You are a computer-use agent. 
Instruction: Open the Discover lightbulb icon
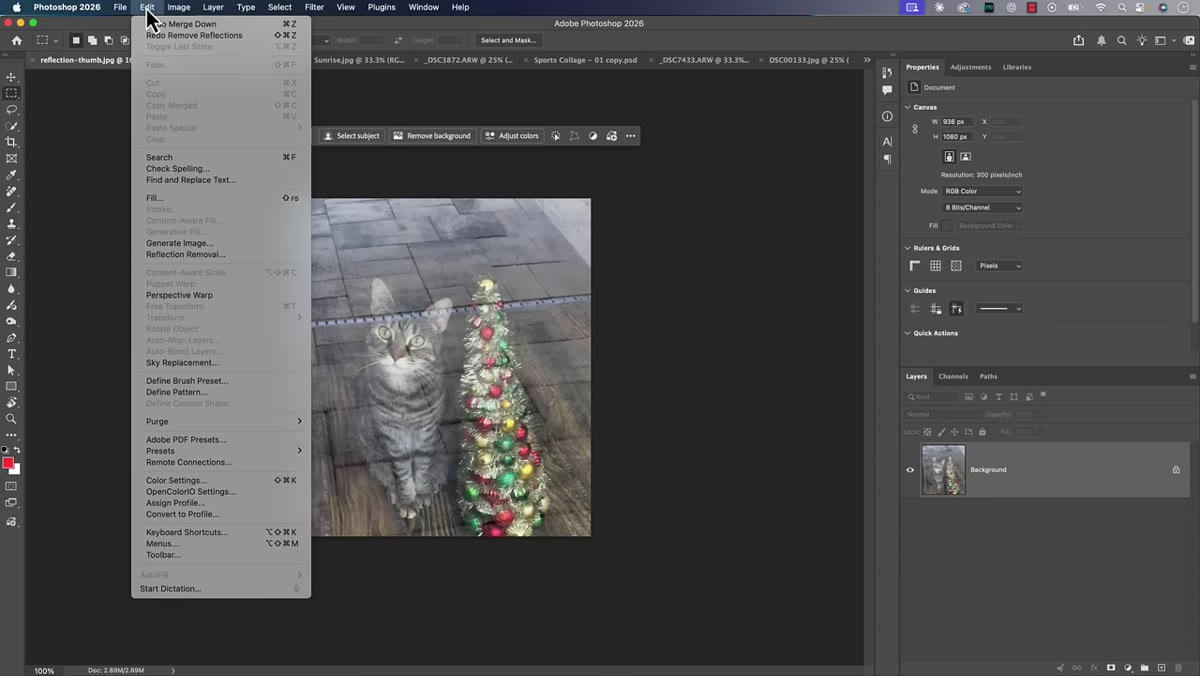tap(1140, 40)
